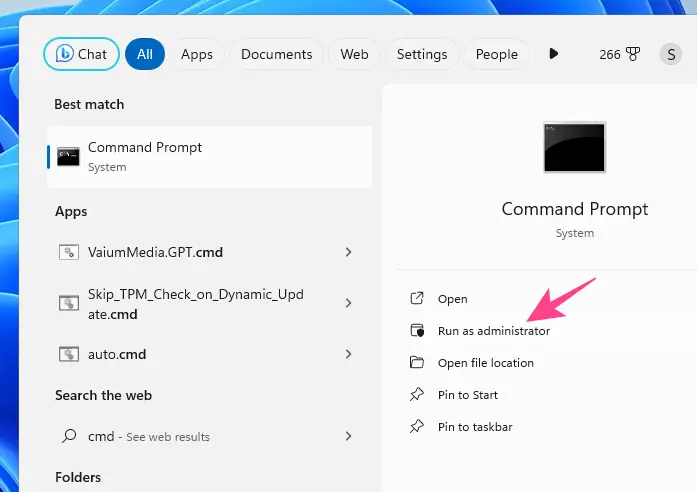697x492 pixels.
Task: Switch to People filter tab
Action: [x=497, y=54]
